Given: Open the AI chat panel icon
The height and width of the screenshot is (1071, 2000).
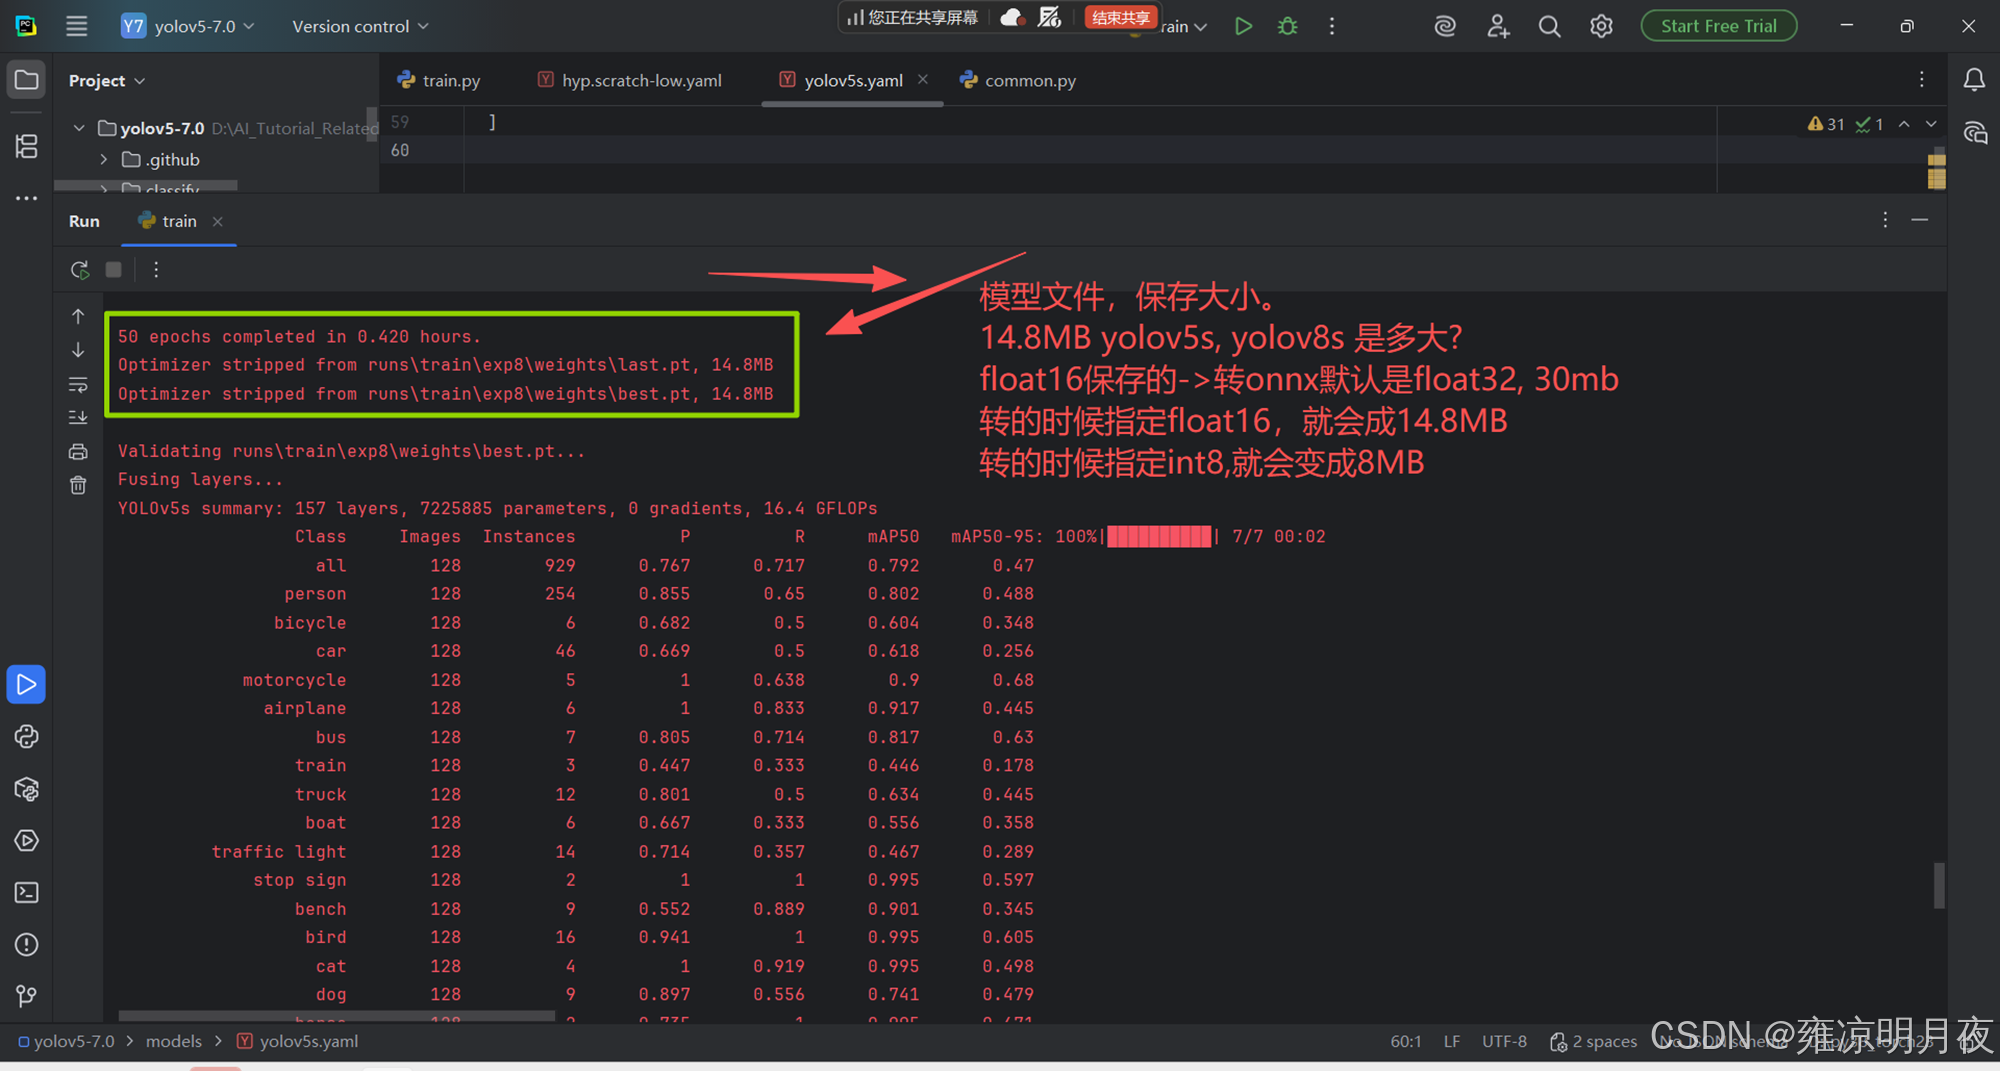Looking at the screenshot, I should 1974,133.
